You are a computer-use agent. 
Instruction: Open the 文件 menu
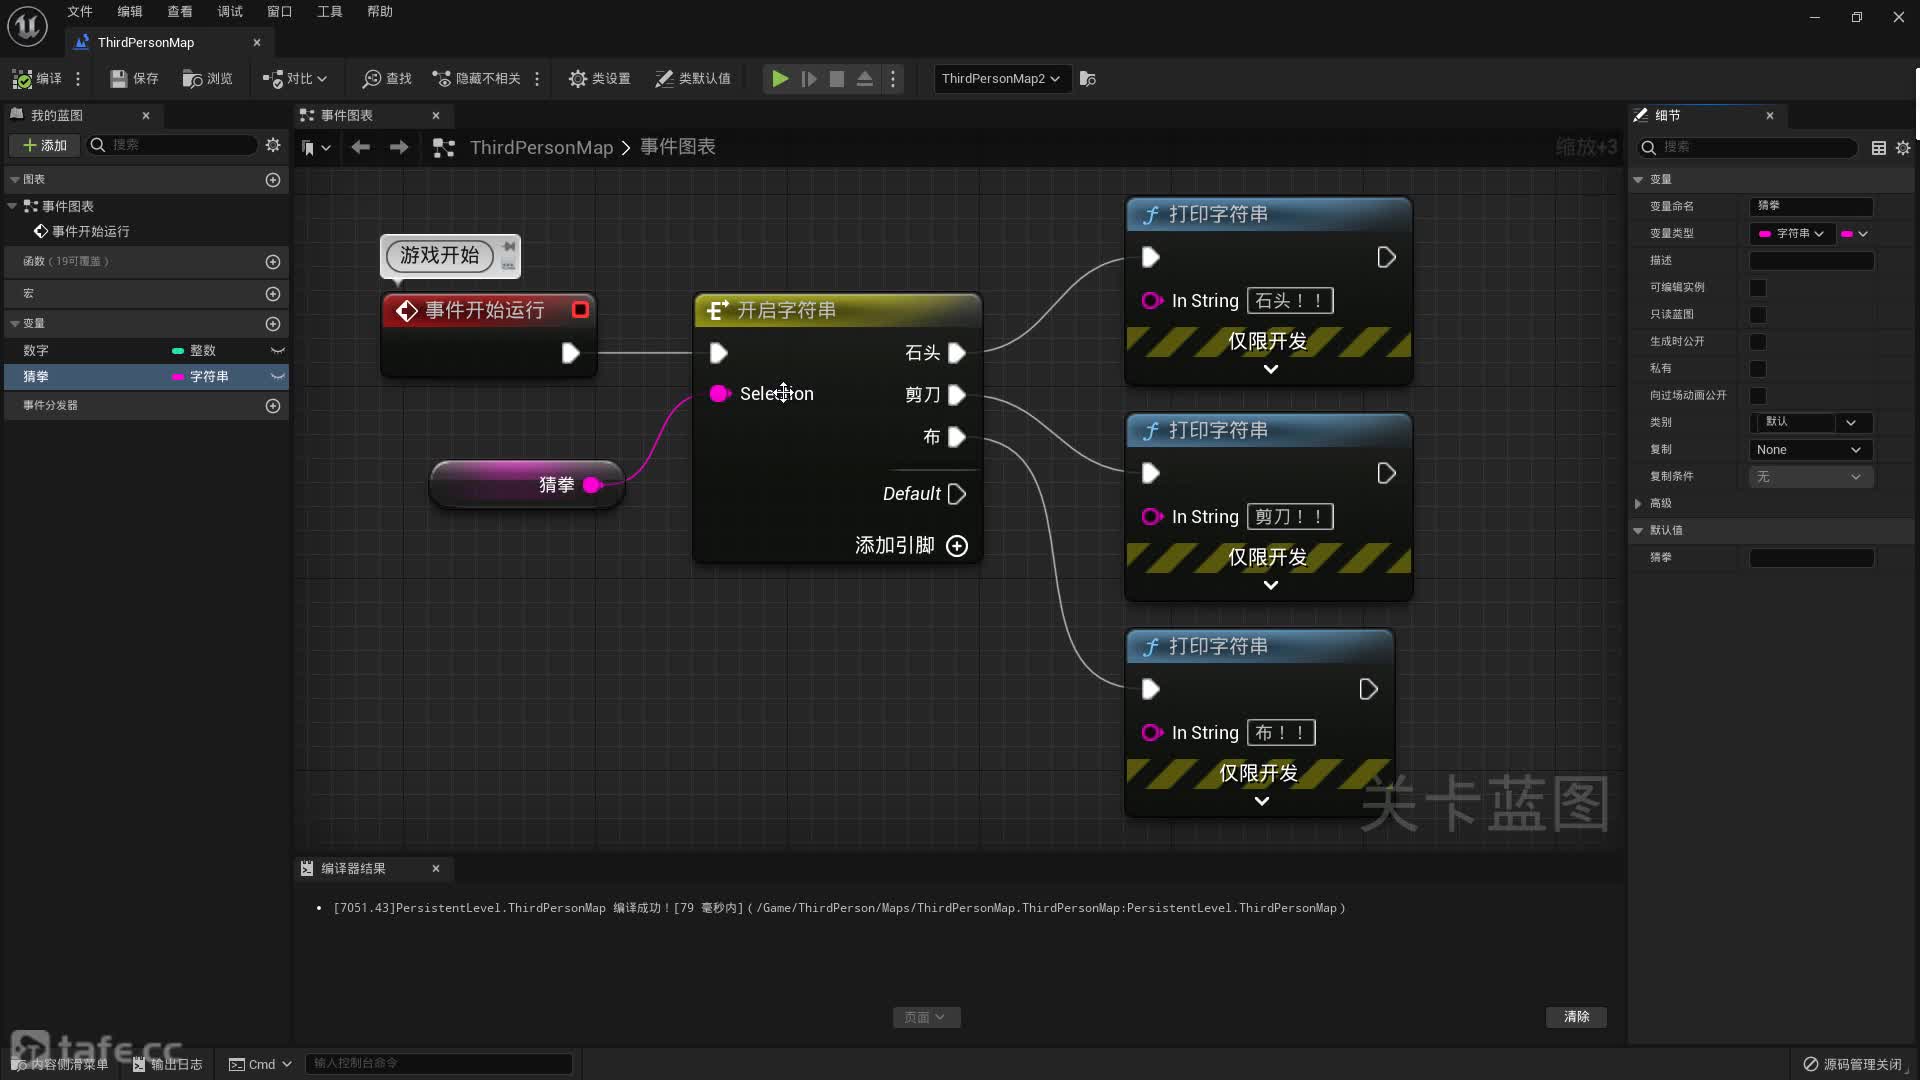tap(80, 11)
